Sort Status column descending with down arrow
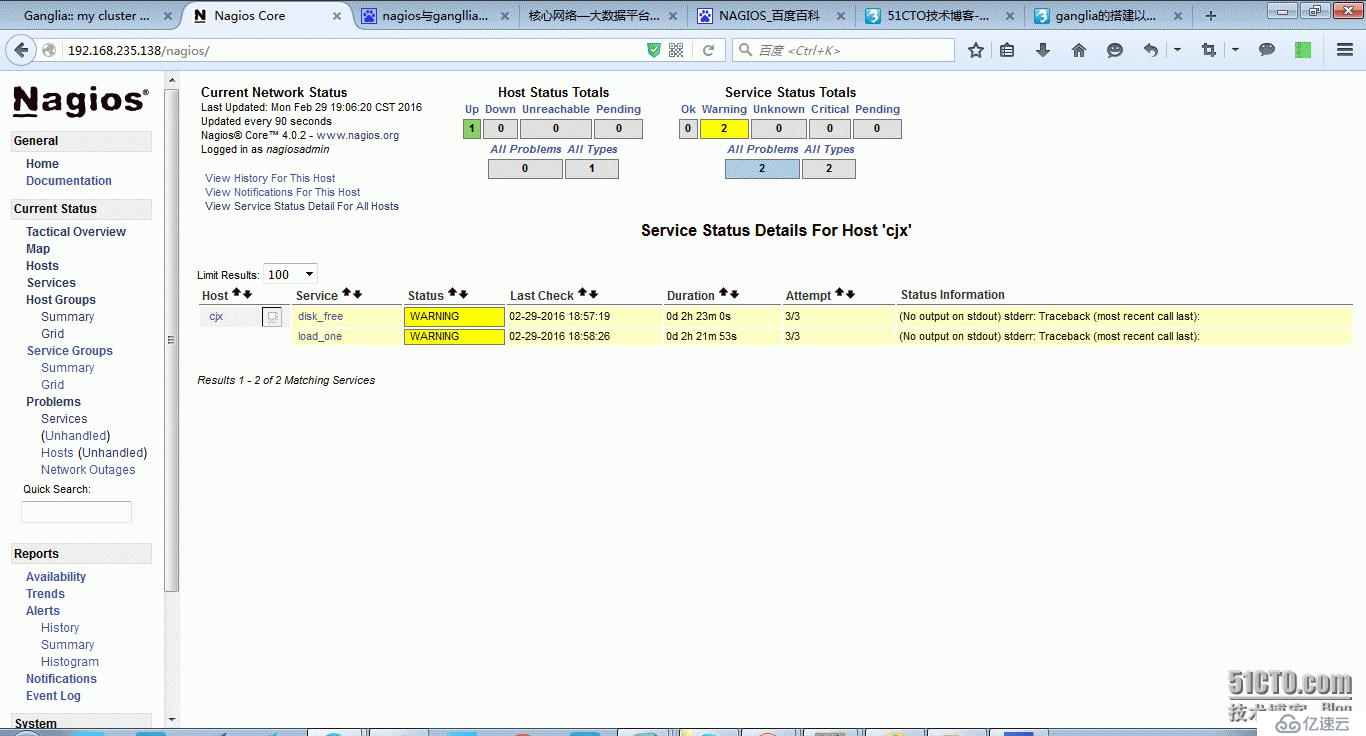 click(x=463, y=294)
